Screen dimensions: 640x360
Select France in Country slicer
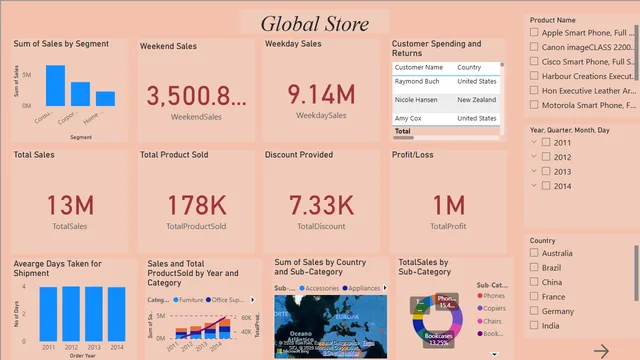534,296
